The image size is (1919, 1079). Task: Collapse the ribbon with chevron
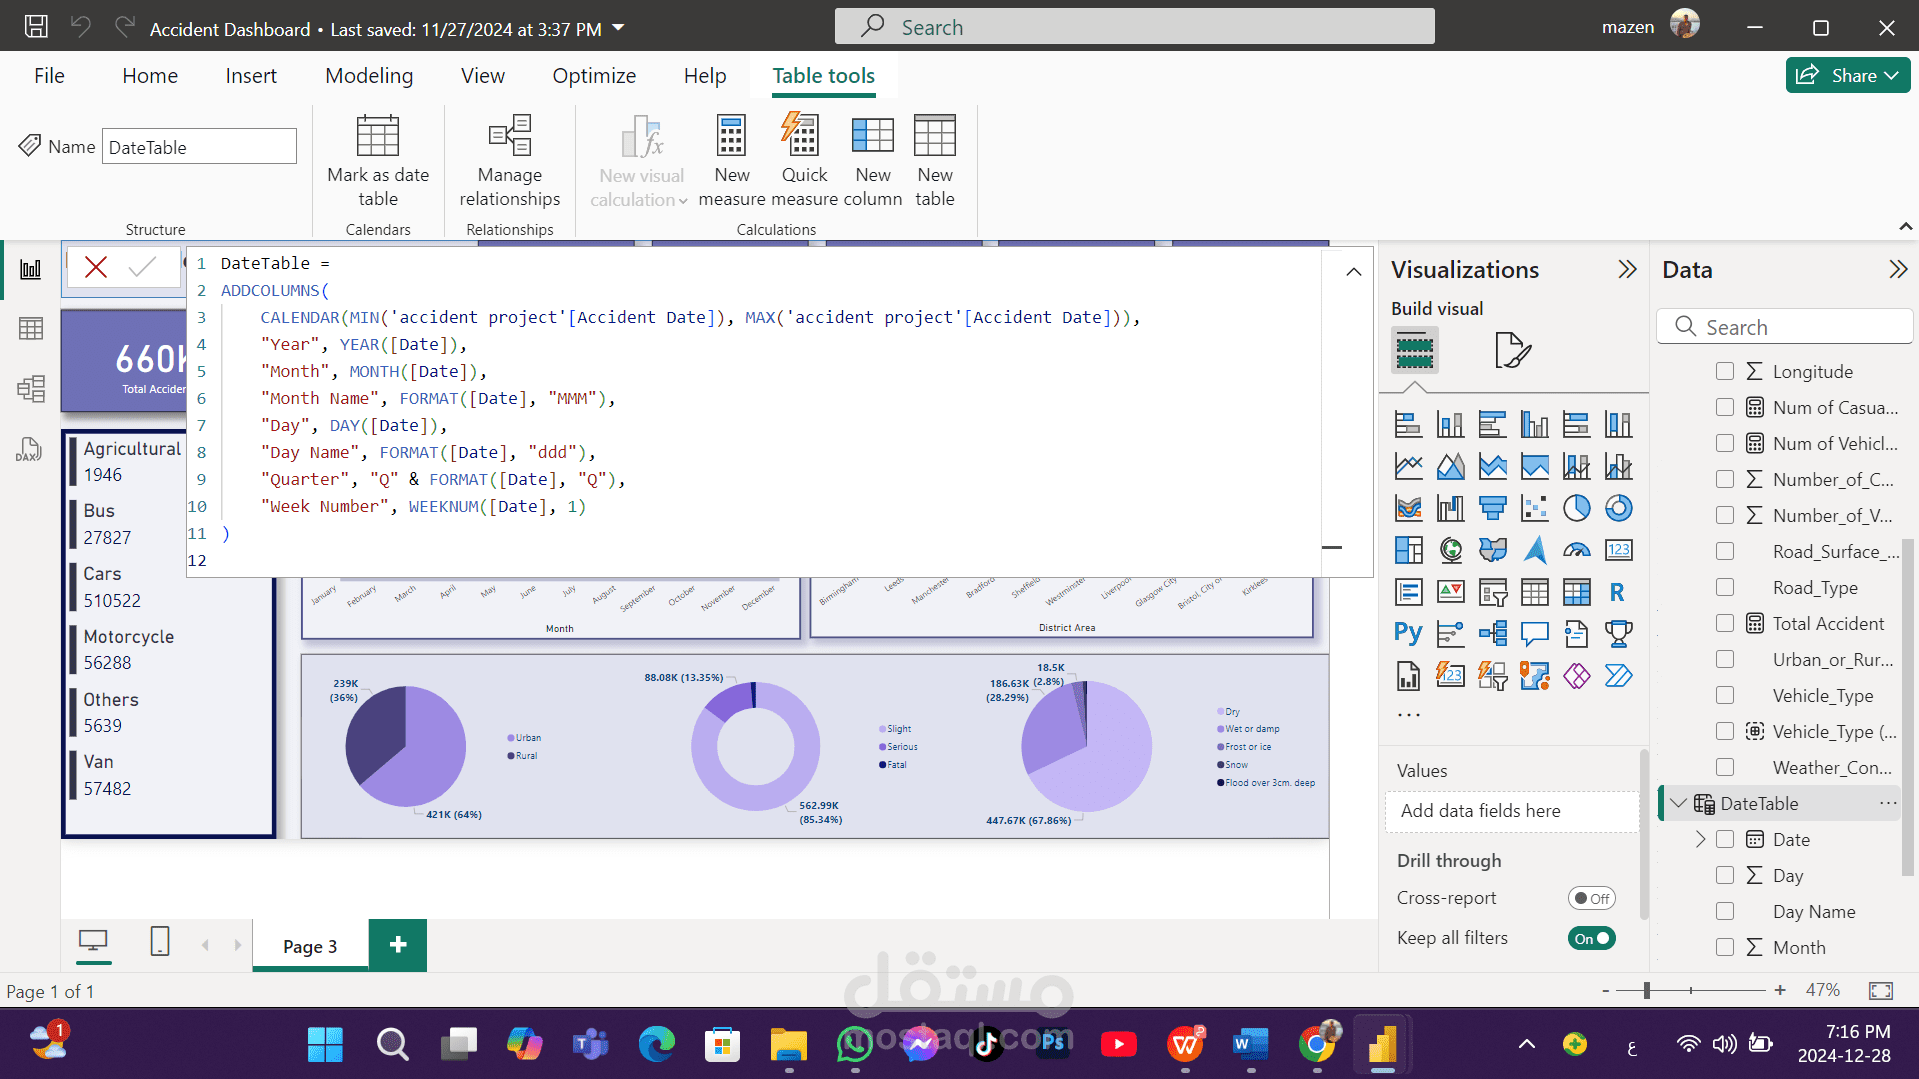(x=1905, y=227)
